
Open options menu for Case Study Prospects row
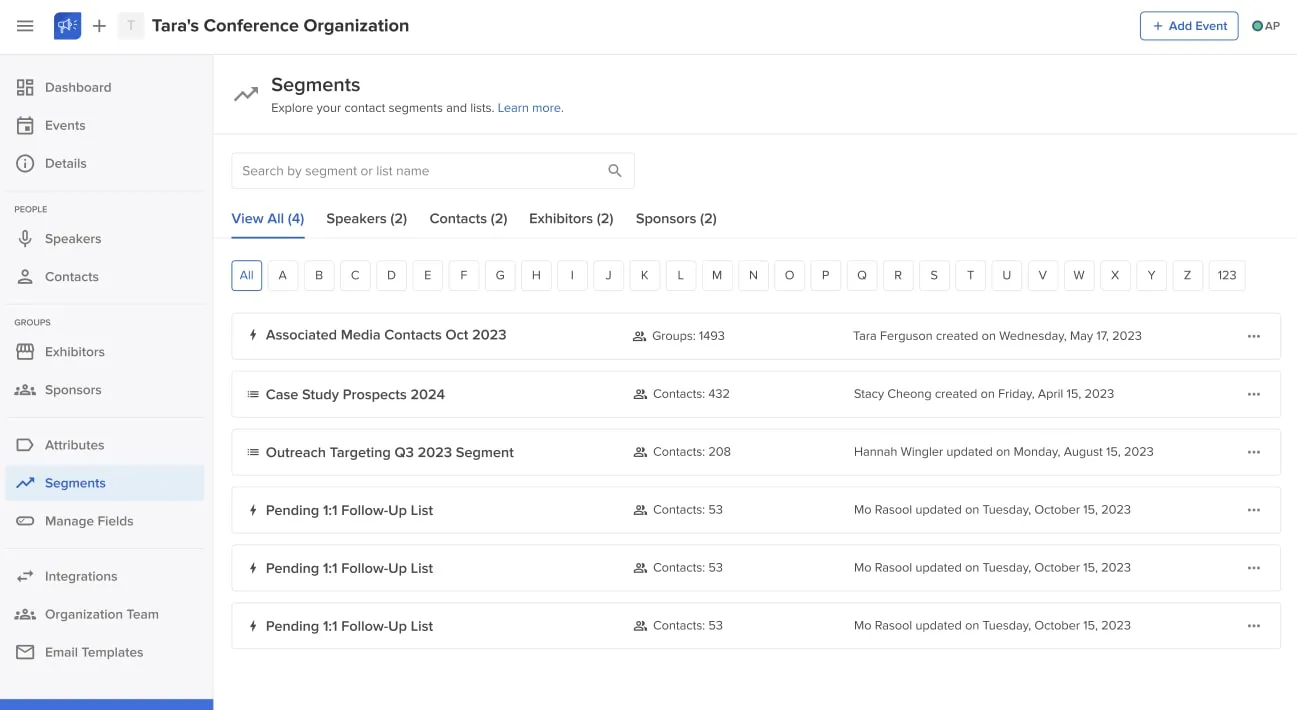[1254, 394]
